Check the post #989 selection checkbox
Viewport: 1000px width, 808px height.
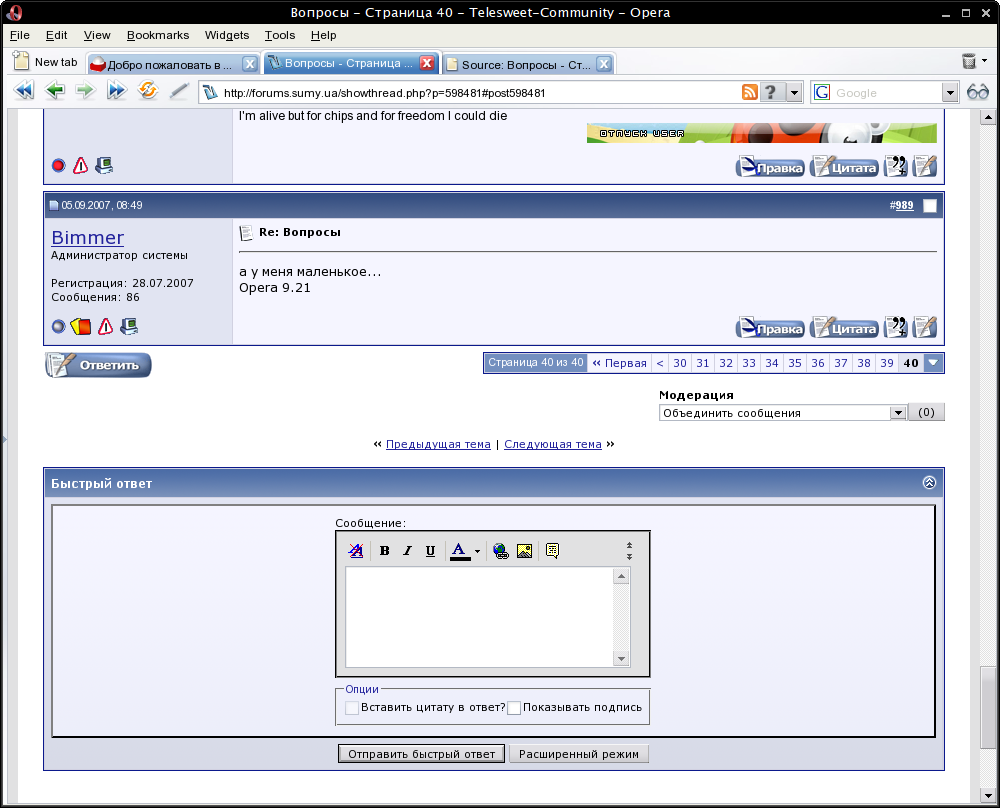pos(930,206)
